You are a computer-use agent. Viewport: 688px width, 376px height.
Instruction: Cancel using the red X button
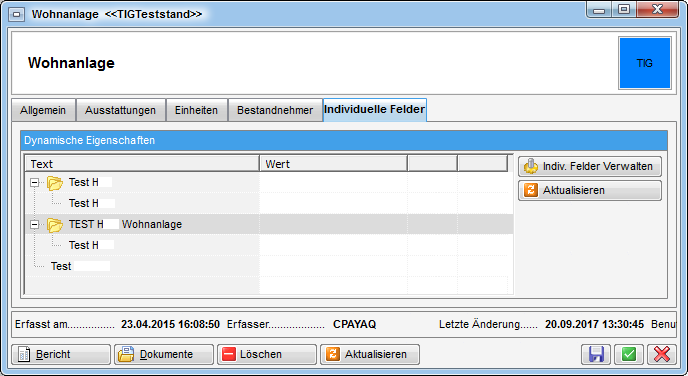click(662, 354)
